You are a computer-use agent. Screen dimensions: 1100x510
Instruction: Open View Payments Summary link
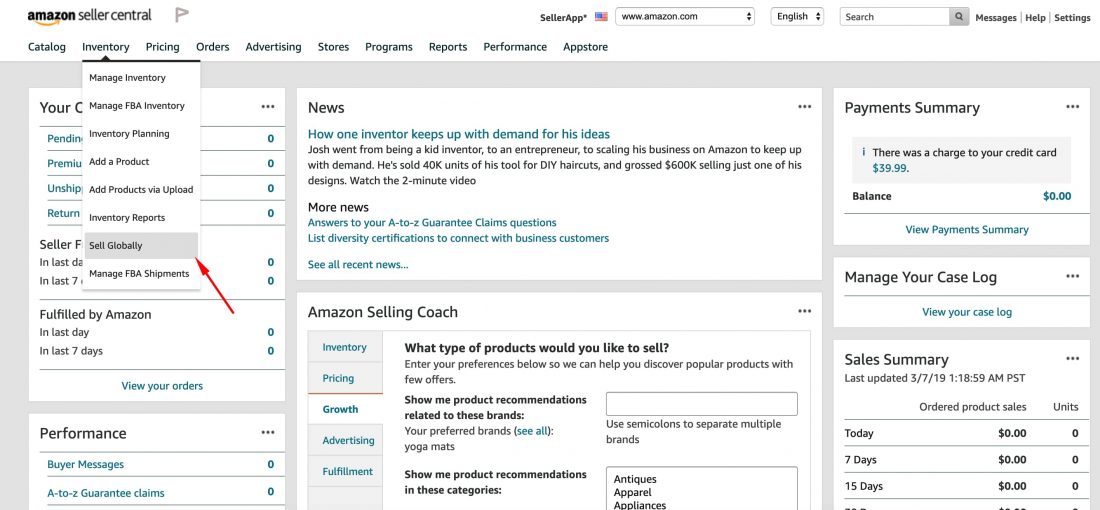click(967, 229)
